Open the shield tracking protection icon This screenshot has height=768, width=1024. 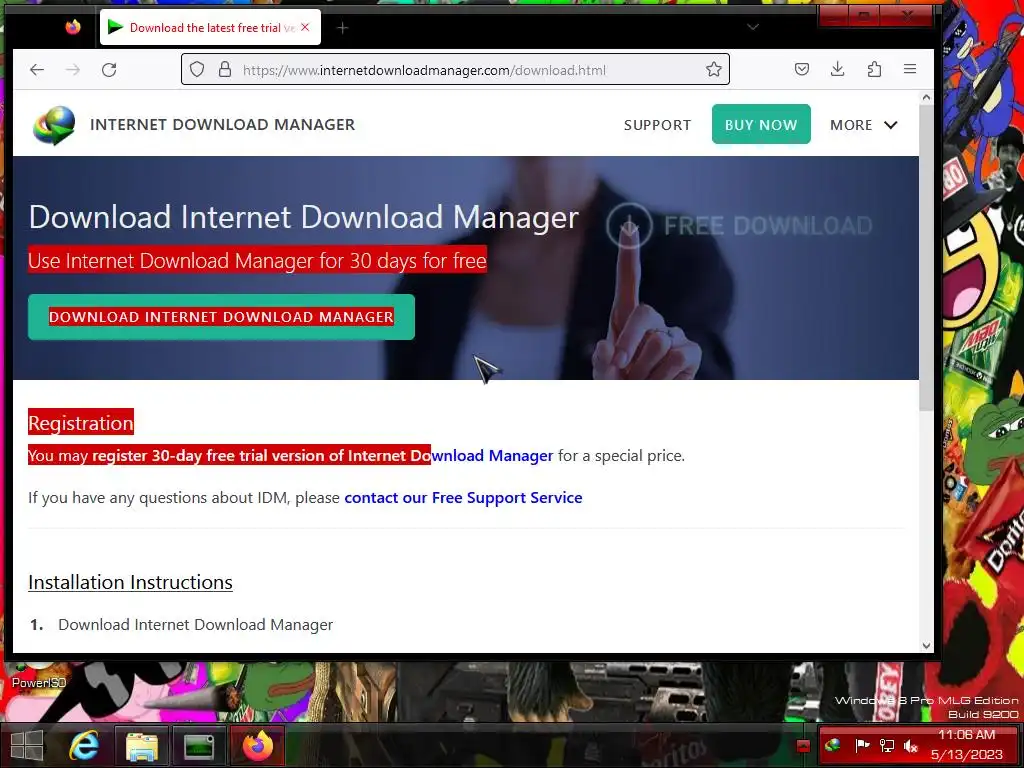coord(197,69)
